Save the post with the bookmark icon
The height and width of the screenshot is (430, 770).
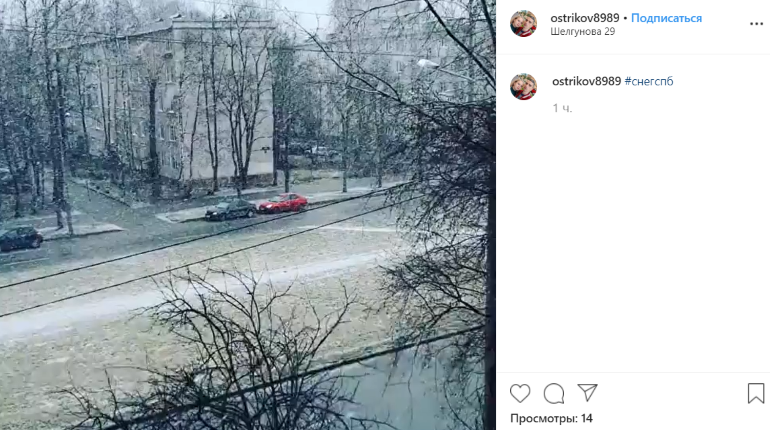pos(756,393)
